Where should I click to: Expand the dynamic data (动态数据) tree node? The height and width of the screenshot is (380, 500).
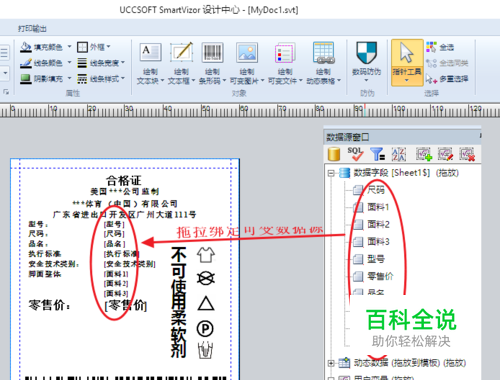[331, 363]
